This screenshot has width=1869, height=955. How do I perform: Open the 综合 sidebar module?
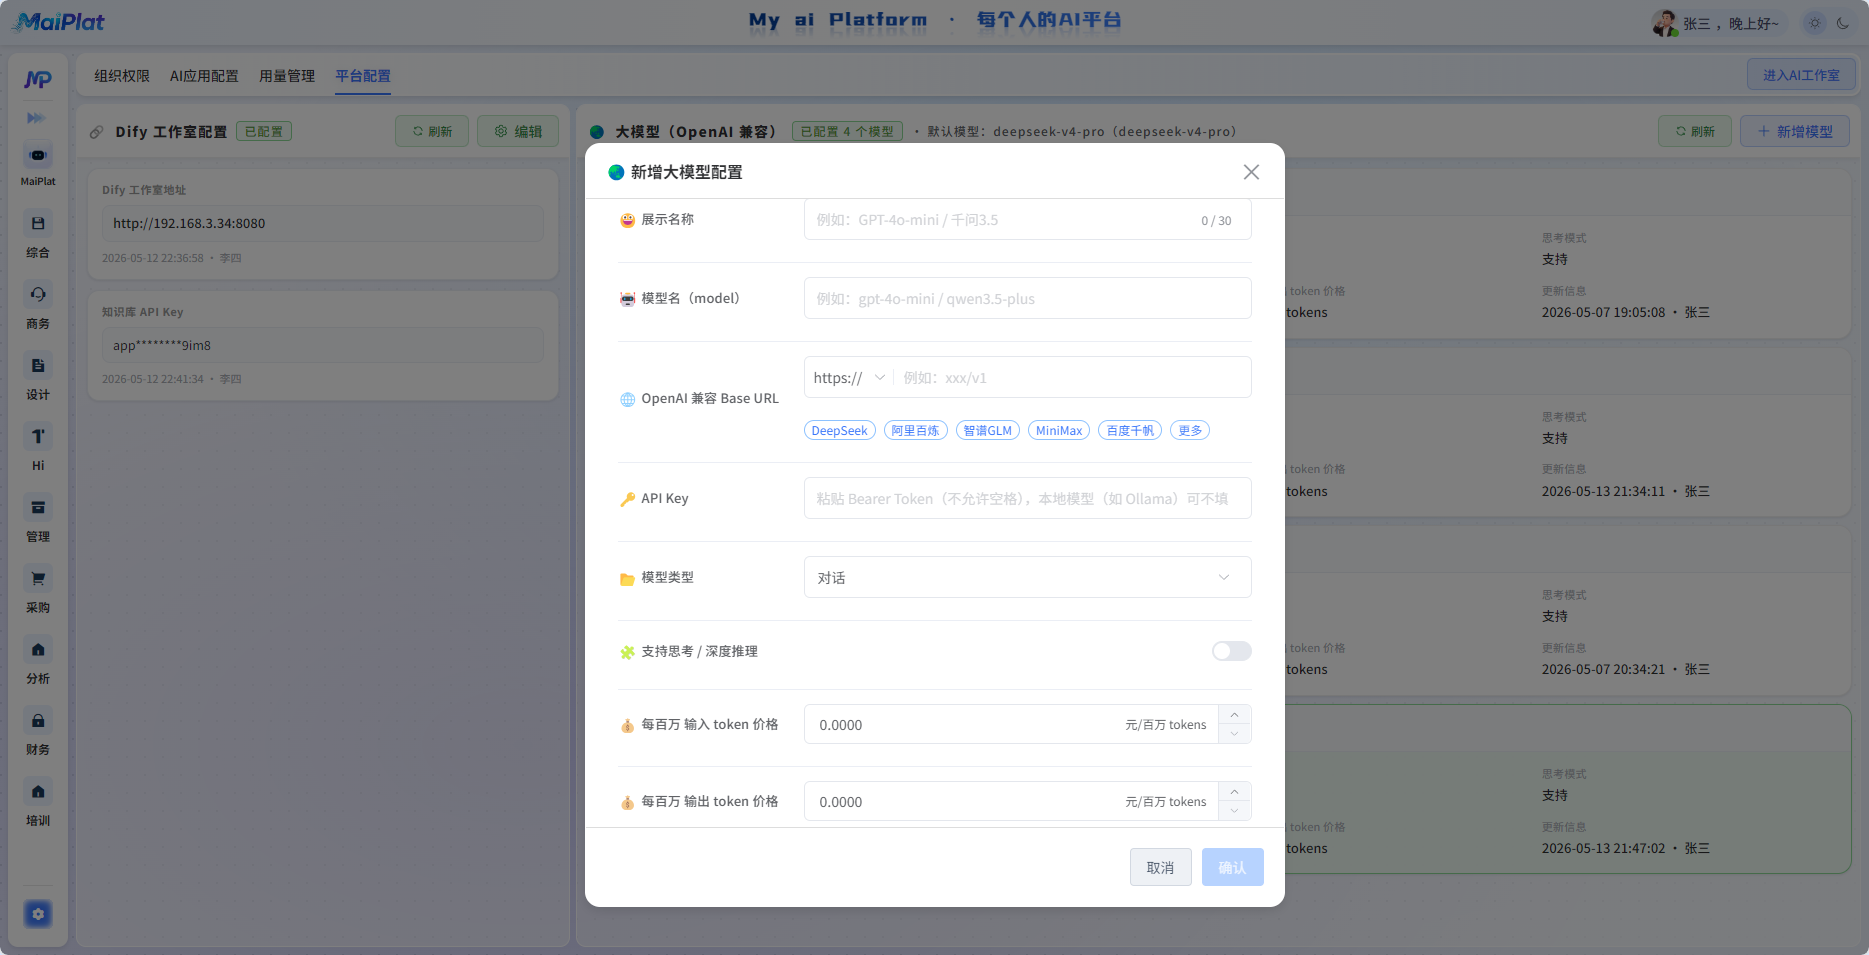38,224
